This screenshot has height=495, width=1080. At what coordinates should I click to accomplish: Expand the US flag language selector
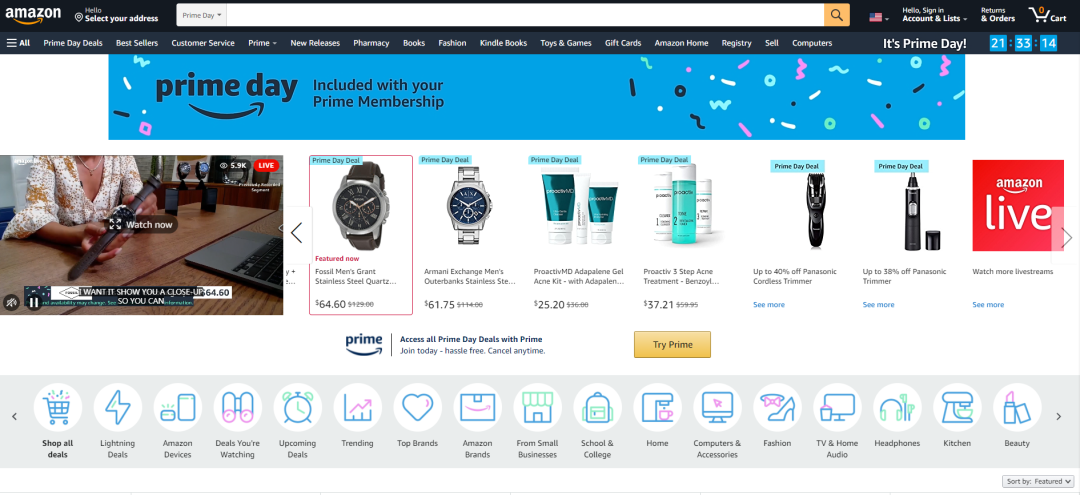click(x=878, y=17)
